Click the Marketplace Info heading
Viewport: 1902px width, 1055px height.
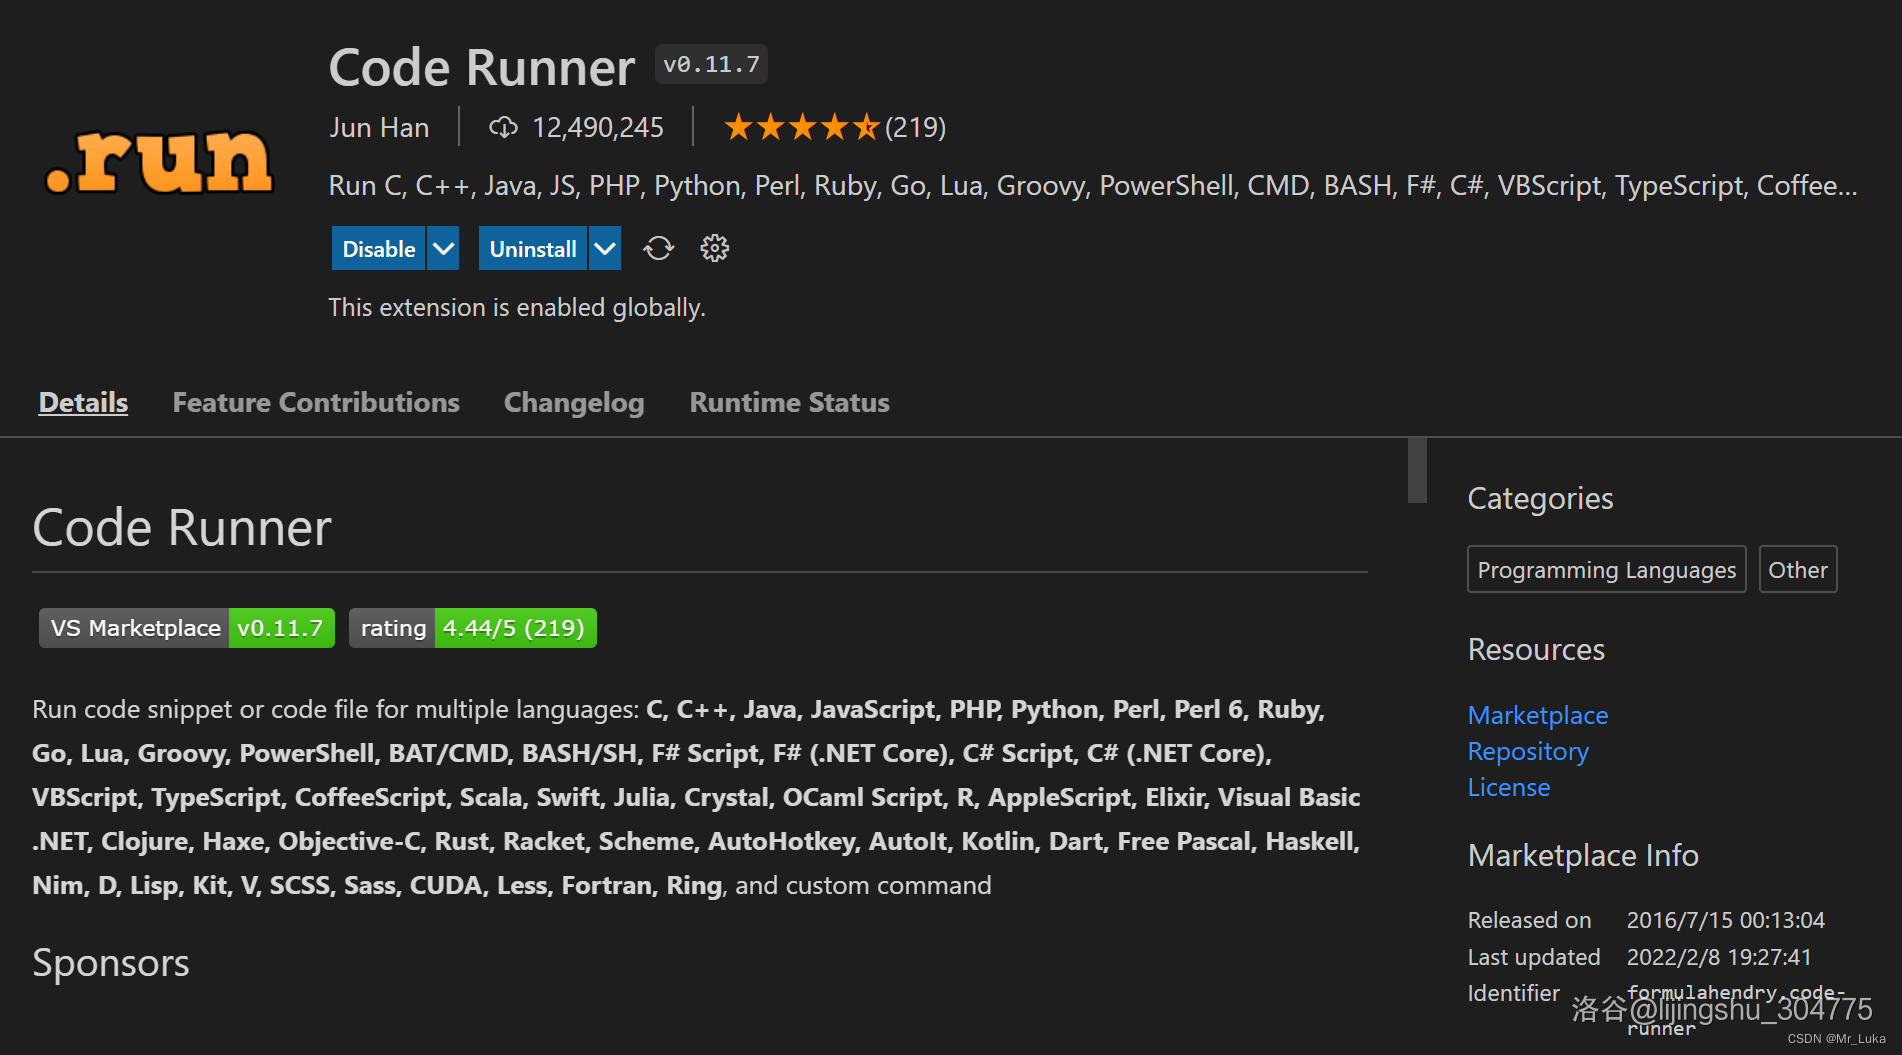click(1583, 855)
